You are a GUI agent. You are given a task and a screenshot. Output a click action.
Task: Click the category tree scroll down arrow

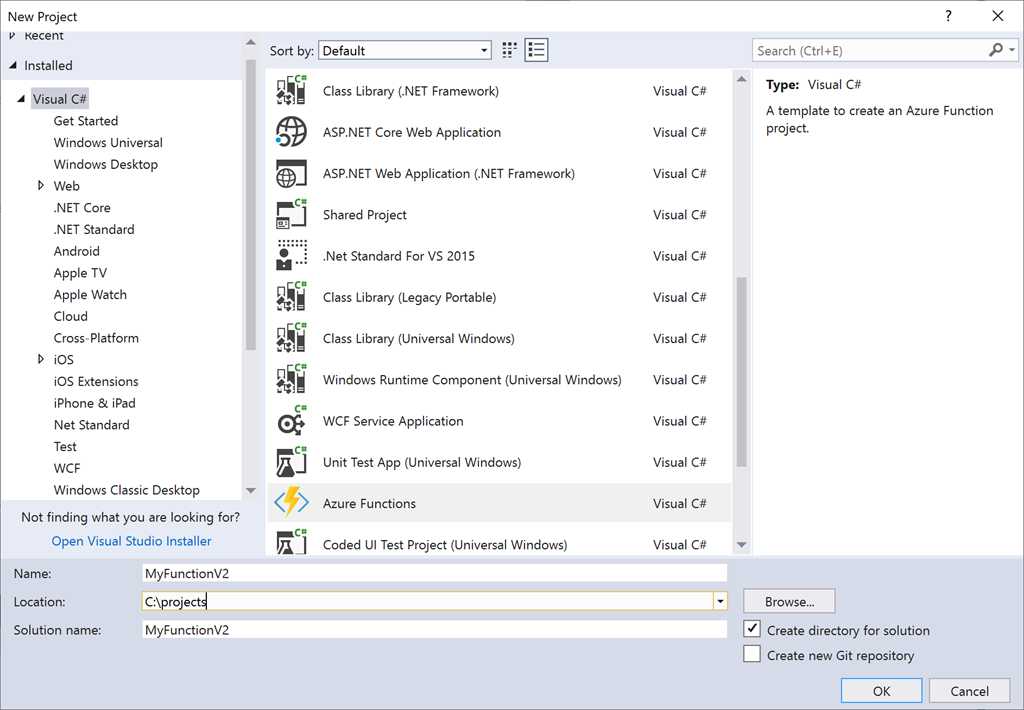[x=251, y=491]
